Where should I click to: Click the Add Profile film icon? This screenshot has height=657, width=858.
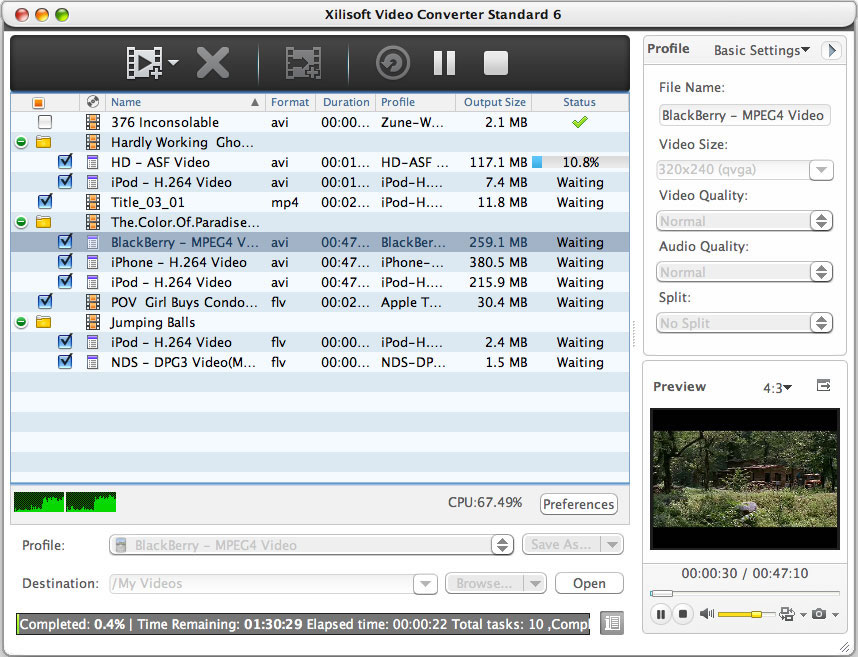[304, 63]
